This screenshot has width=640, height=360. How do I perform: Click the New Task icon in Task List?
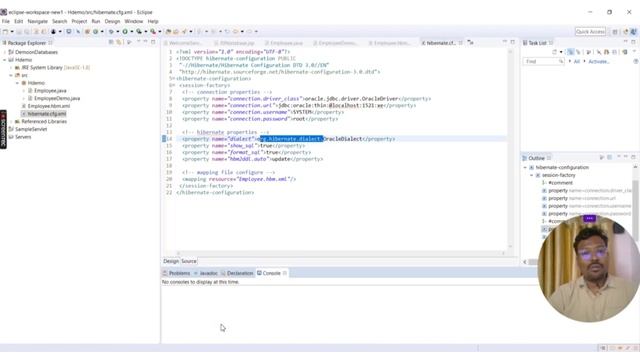555,52
